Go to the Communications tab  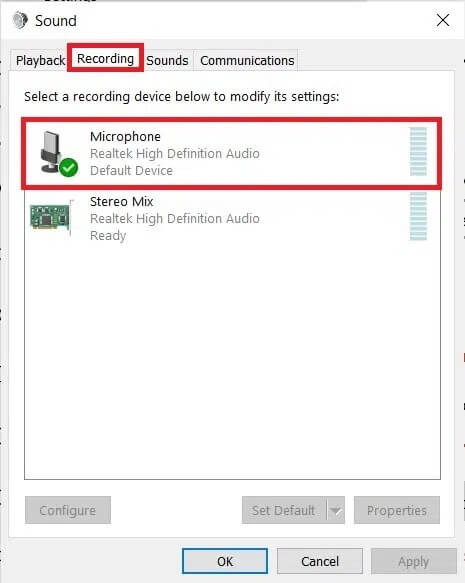click(x=247, y=60)
